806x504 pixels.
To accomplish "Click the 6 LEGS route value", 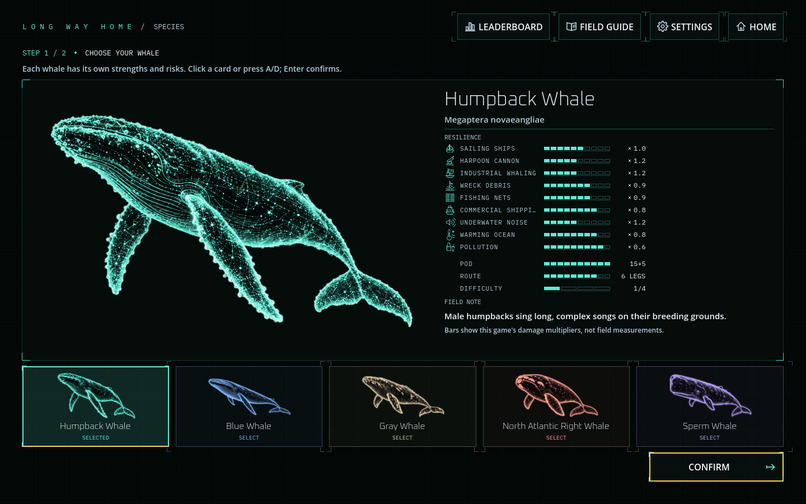I will 633,276.
